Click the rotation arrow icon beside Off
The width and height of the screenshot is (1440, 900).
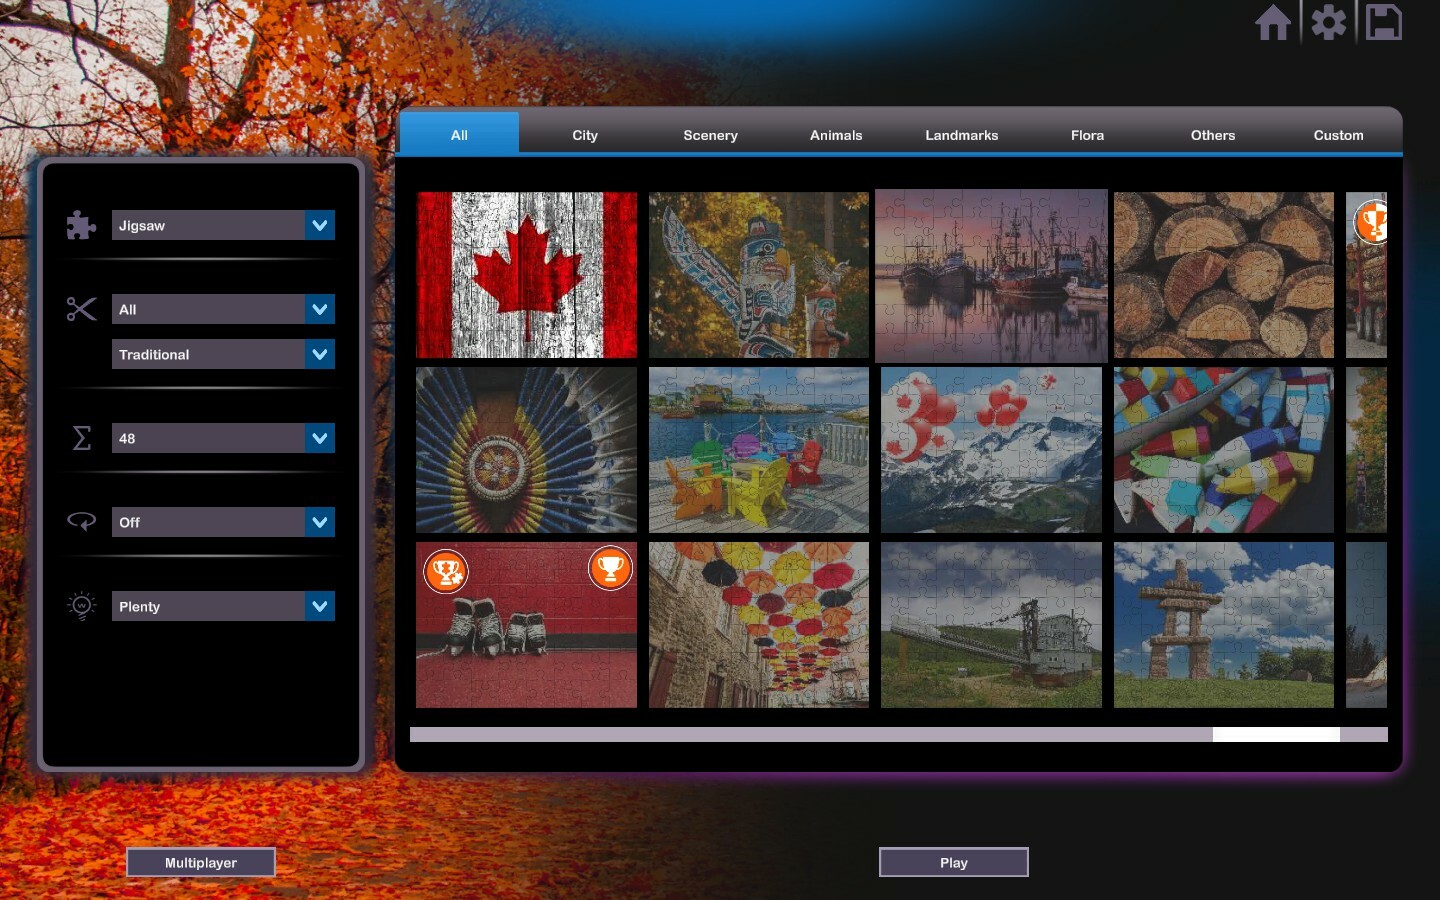tap(81, 522)
